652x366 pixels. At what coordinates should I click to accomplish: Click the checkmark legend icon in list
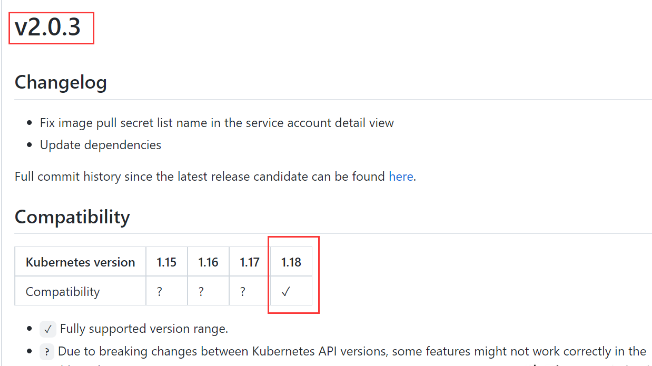coord(48,329)
